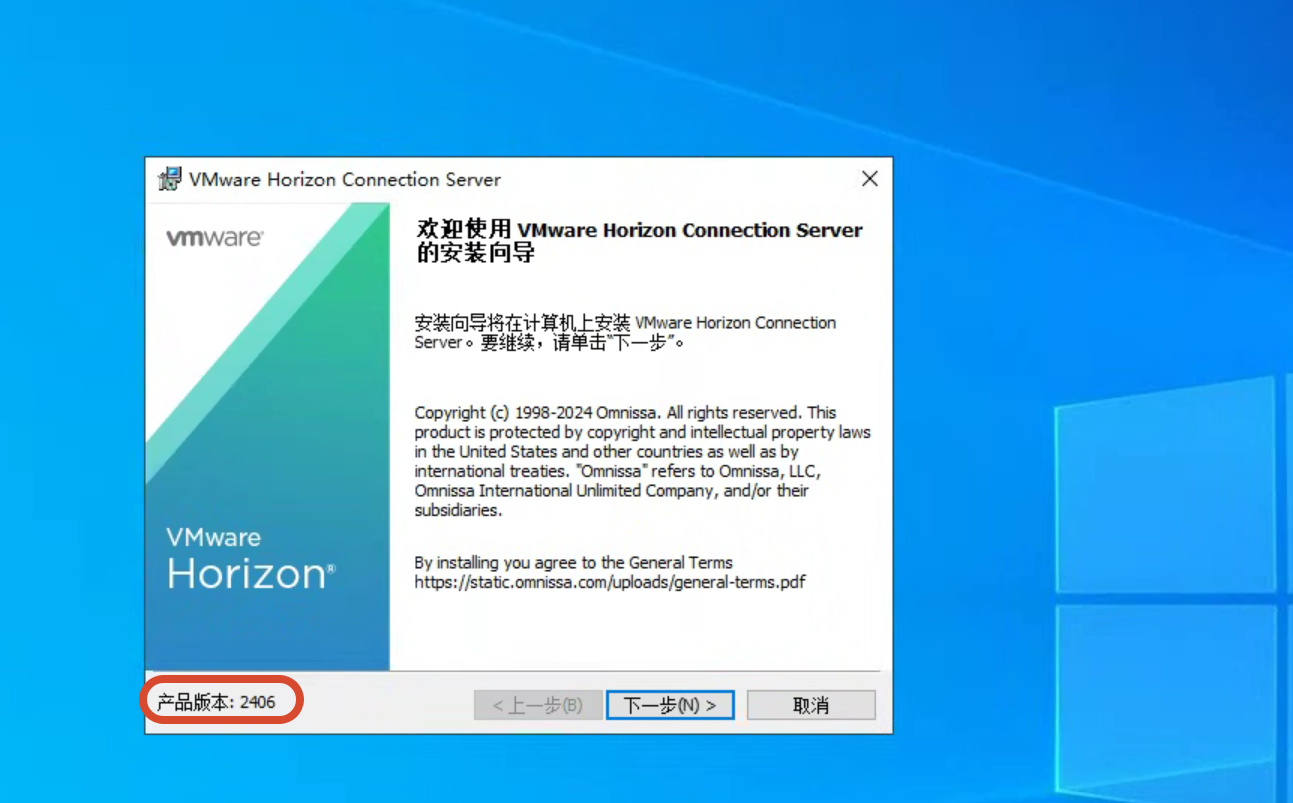Screen dimensions: 1293x803
Task: Click the window title VMware Horizon Connection Server
Action: 345,180
